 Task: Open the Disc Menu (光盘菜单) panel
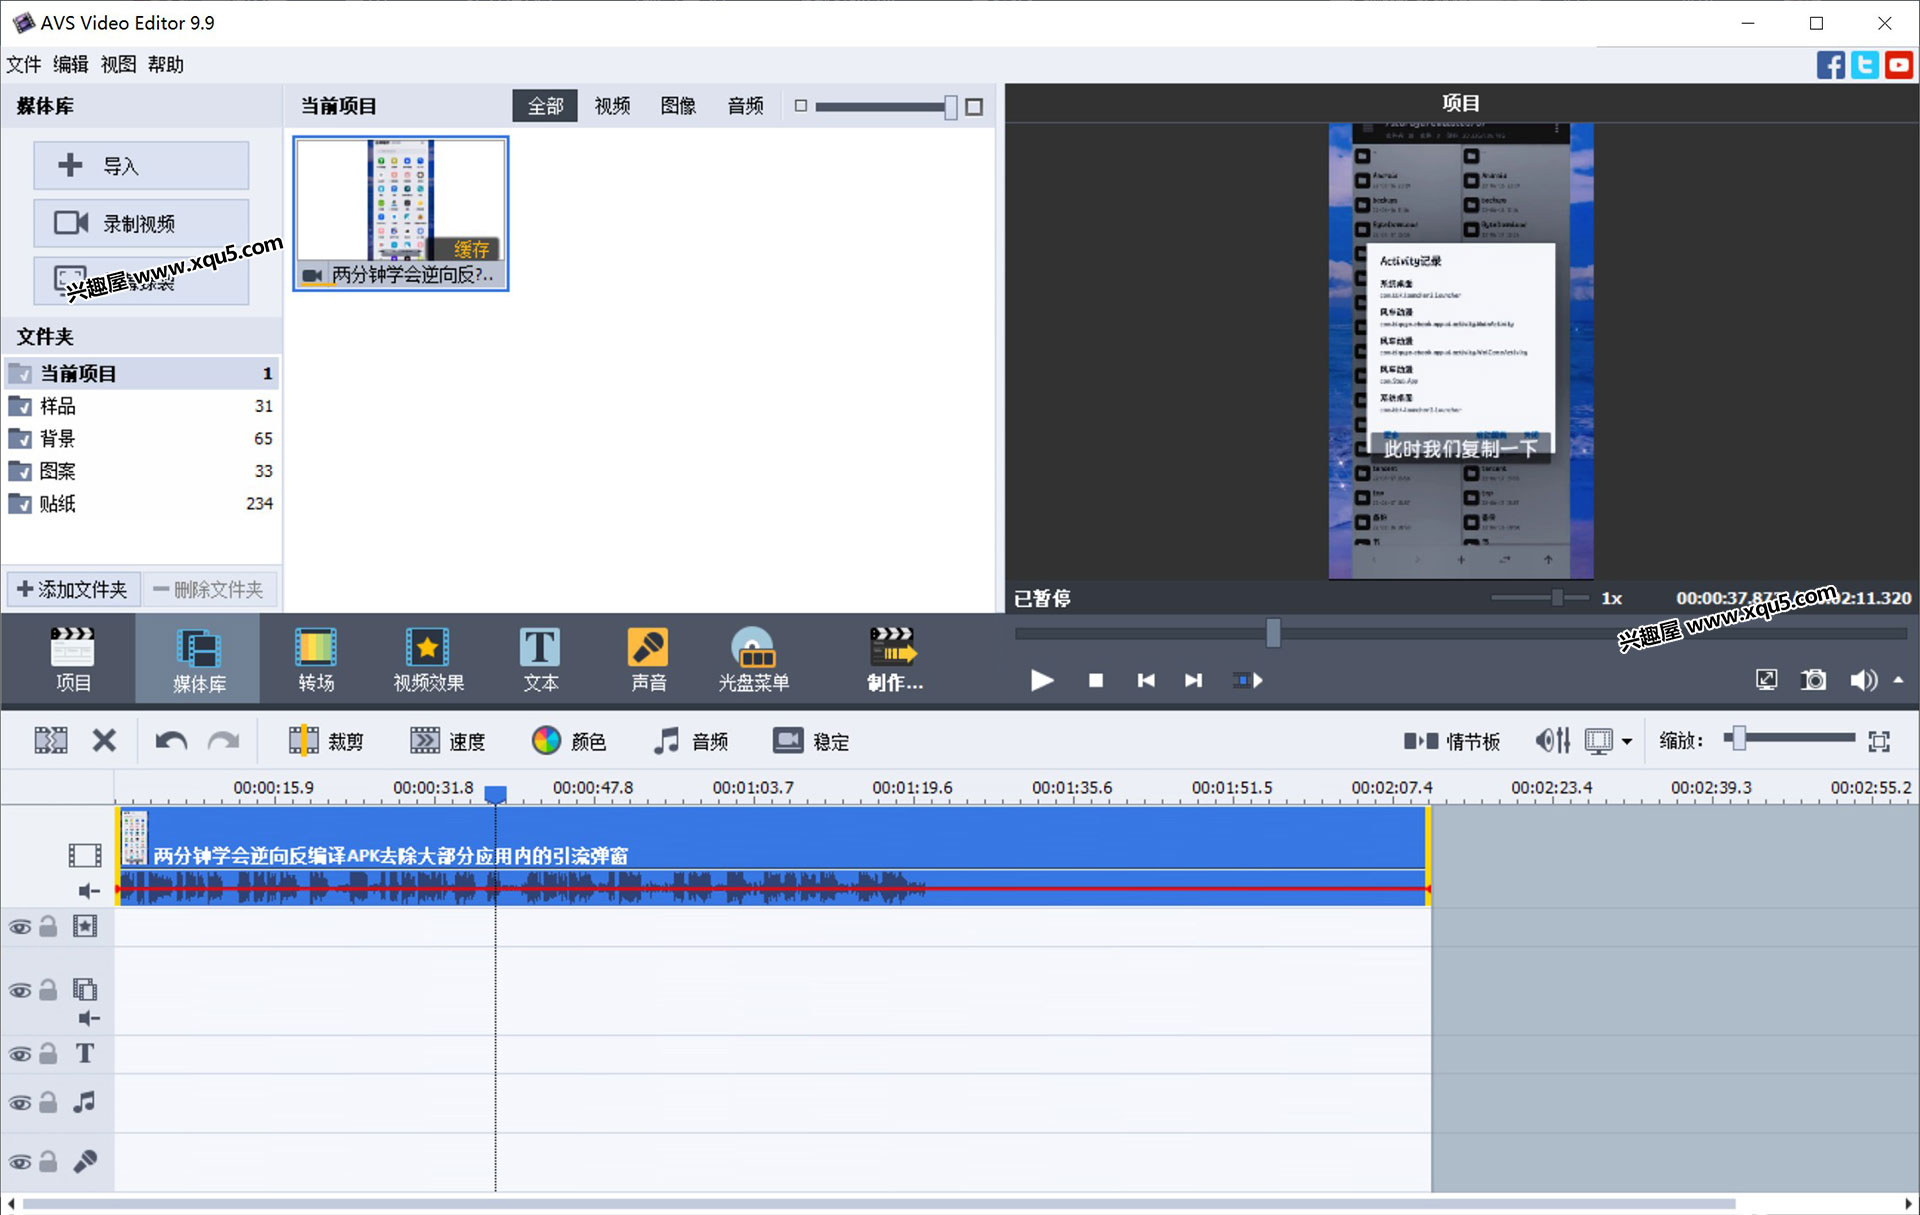(x=753, y=659)
